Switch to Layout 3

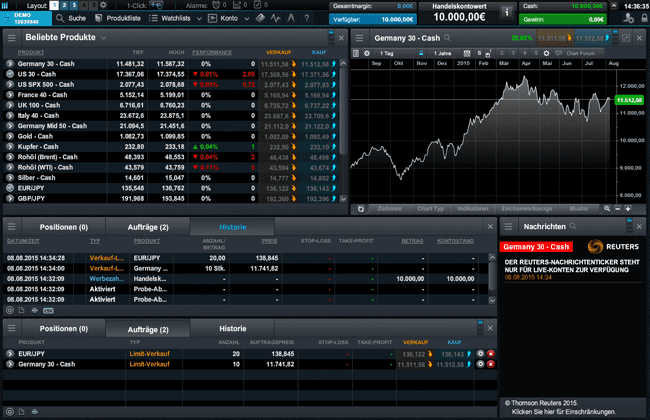pos(74,5)
